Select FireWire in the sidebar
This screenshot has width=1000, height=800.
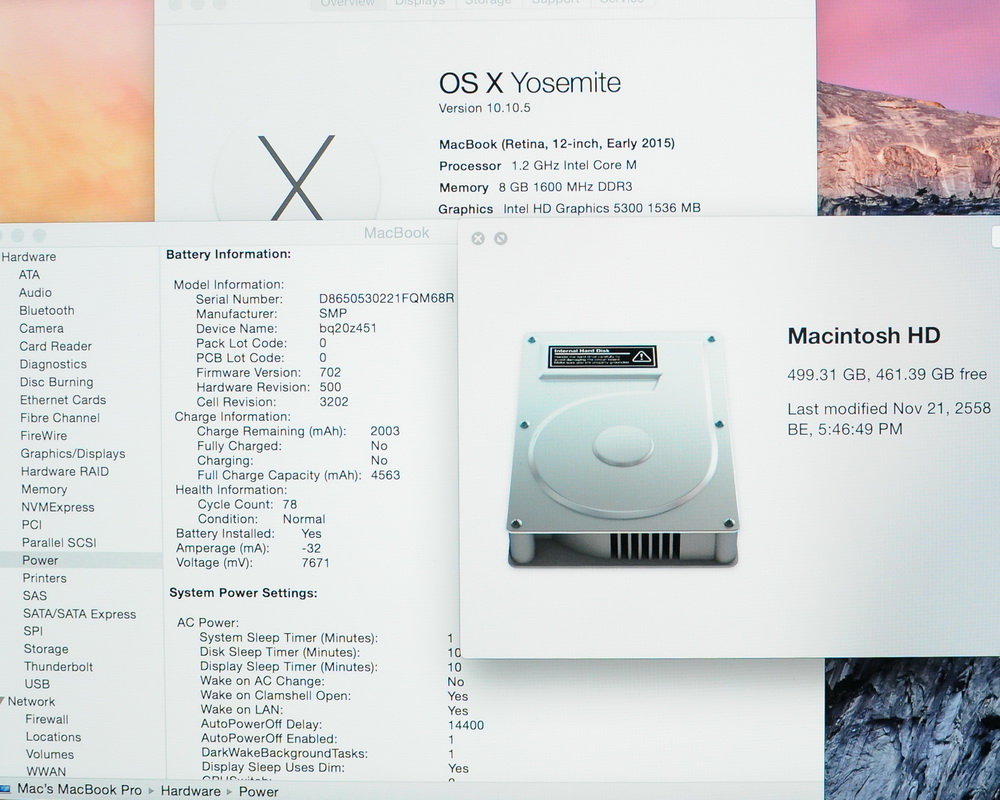43,435
